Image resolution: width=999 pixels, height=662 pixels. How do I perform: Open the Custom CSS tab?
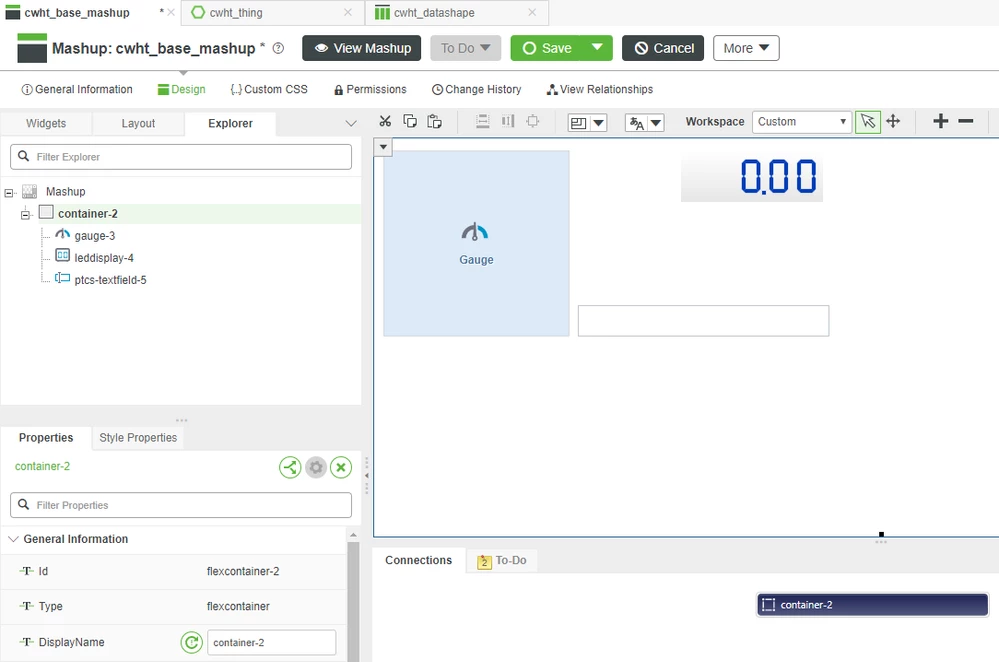269,89
